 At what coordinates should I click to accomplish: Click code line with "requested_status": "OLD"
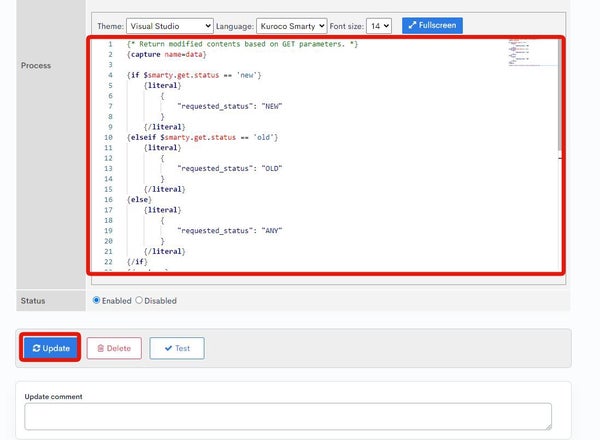[x=230, y=168]
